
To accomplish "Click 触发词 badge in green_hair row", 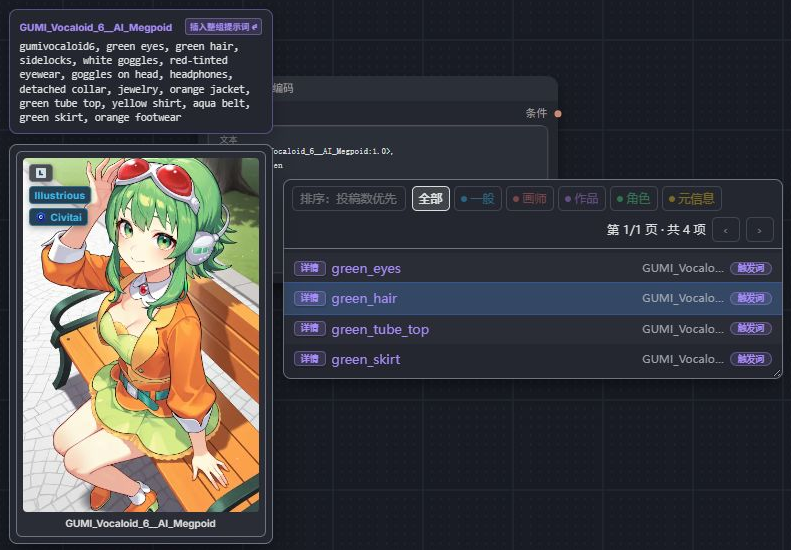I will (751, 298).
